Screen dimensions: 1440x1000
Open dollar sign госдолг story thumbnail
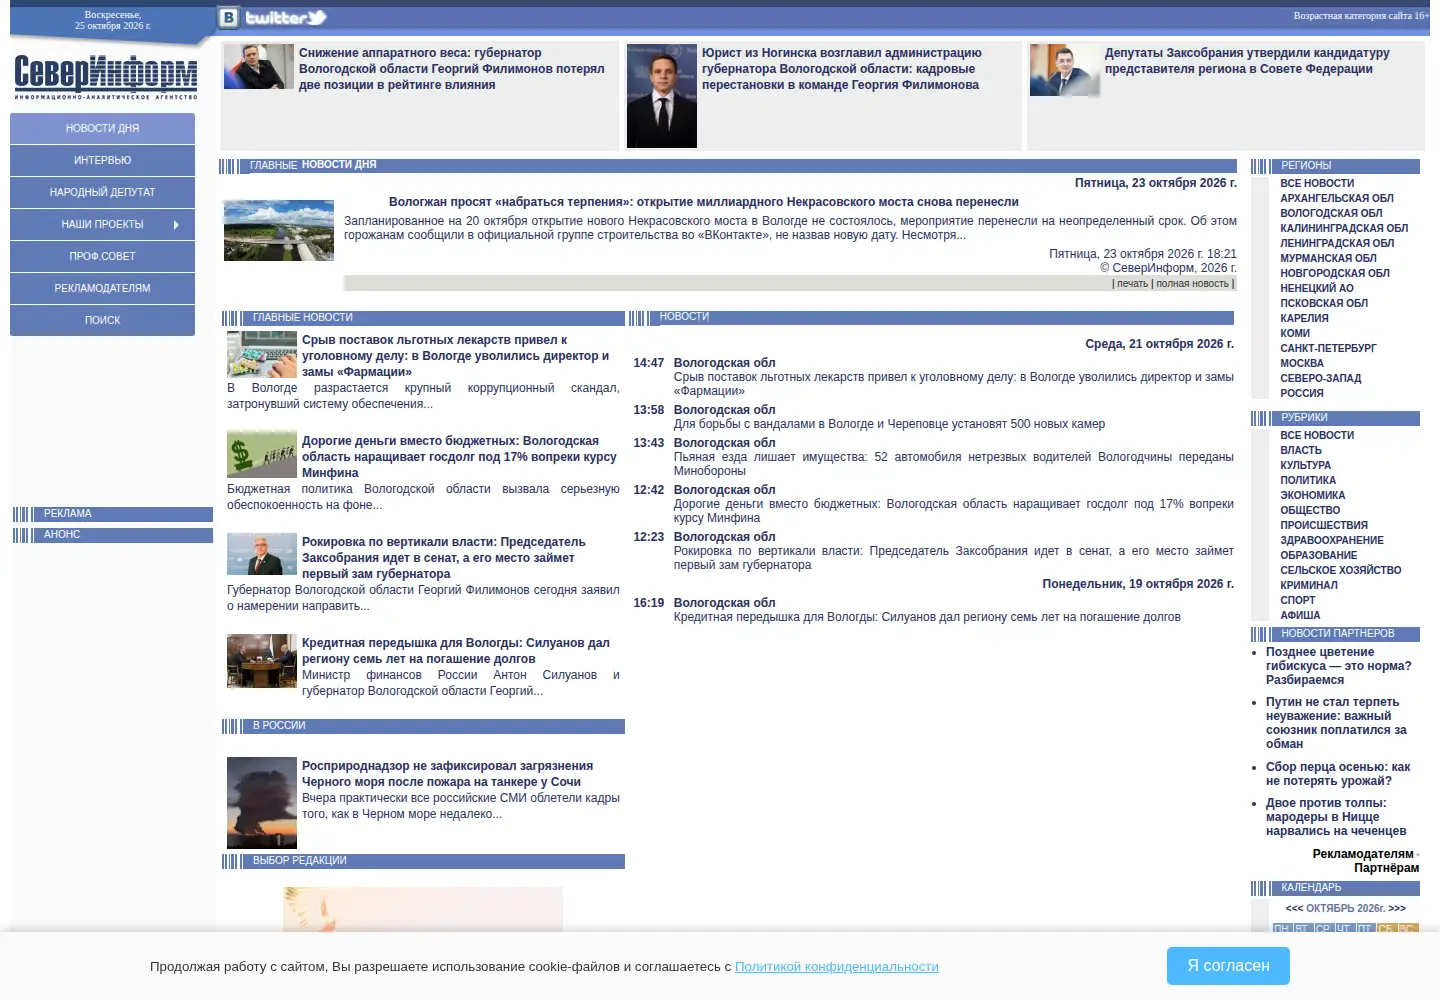262,455
